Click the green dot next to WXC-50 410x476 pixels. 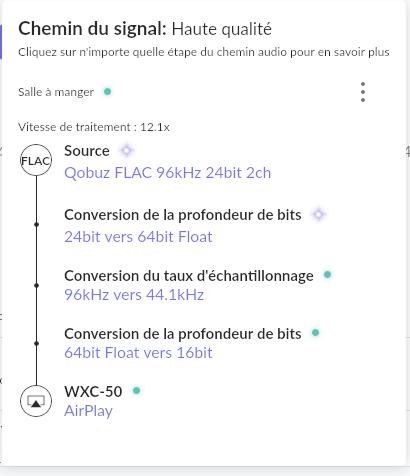click(x=136, y=390)
